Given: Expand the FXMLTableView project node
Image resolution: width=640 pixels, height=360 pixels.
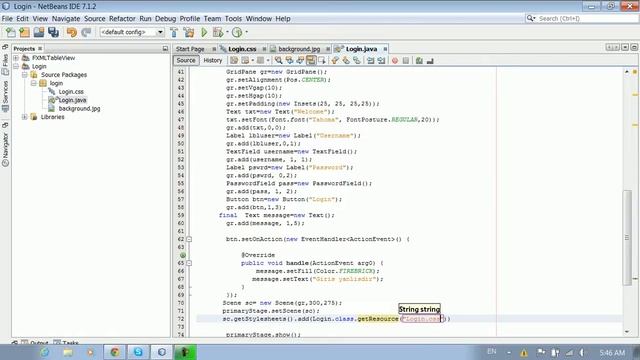Looking at the screenshot, I should point(16,58).
